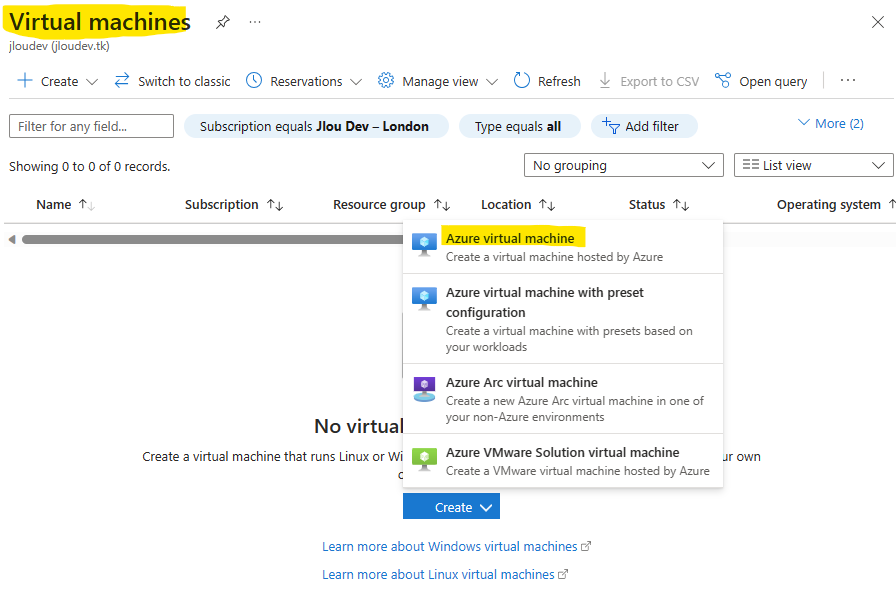This screenshot has width=896, height=599.
Task: Click the Reservations clock icon
Action: coord(254,81)
